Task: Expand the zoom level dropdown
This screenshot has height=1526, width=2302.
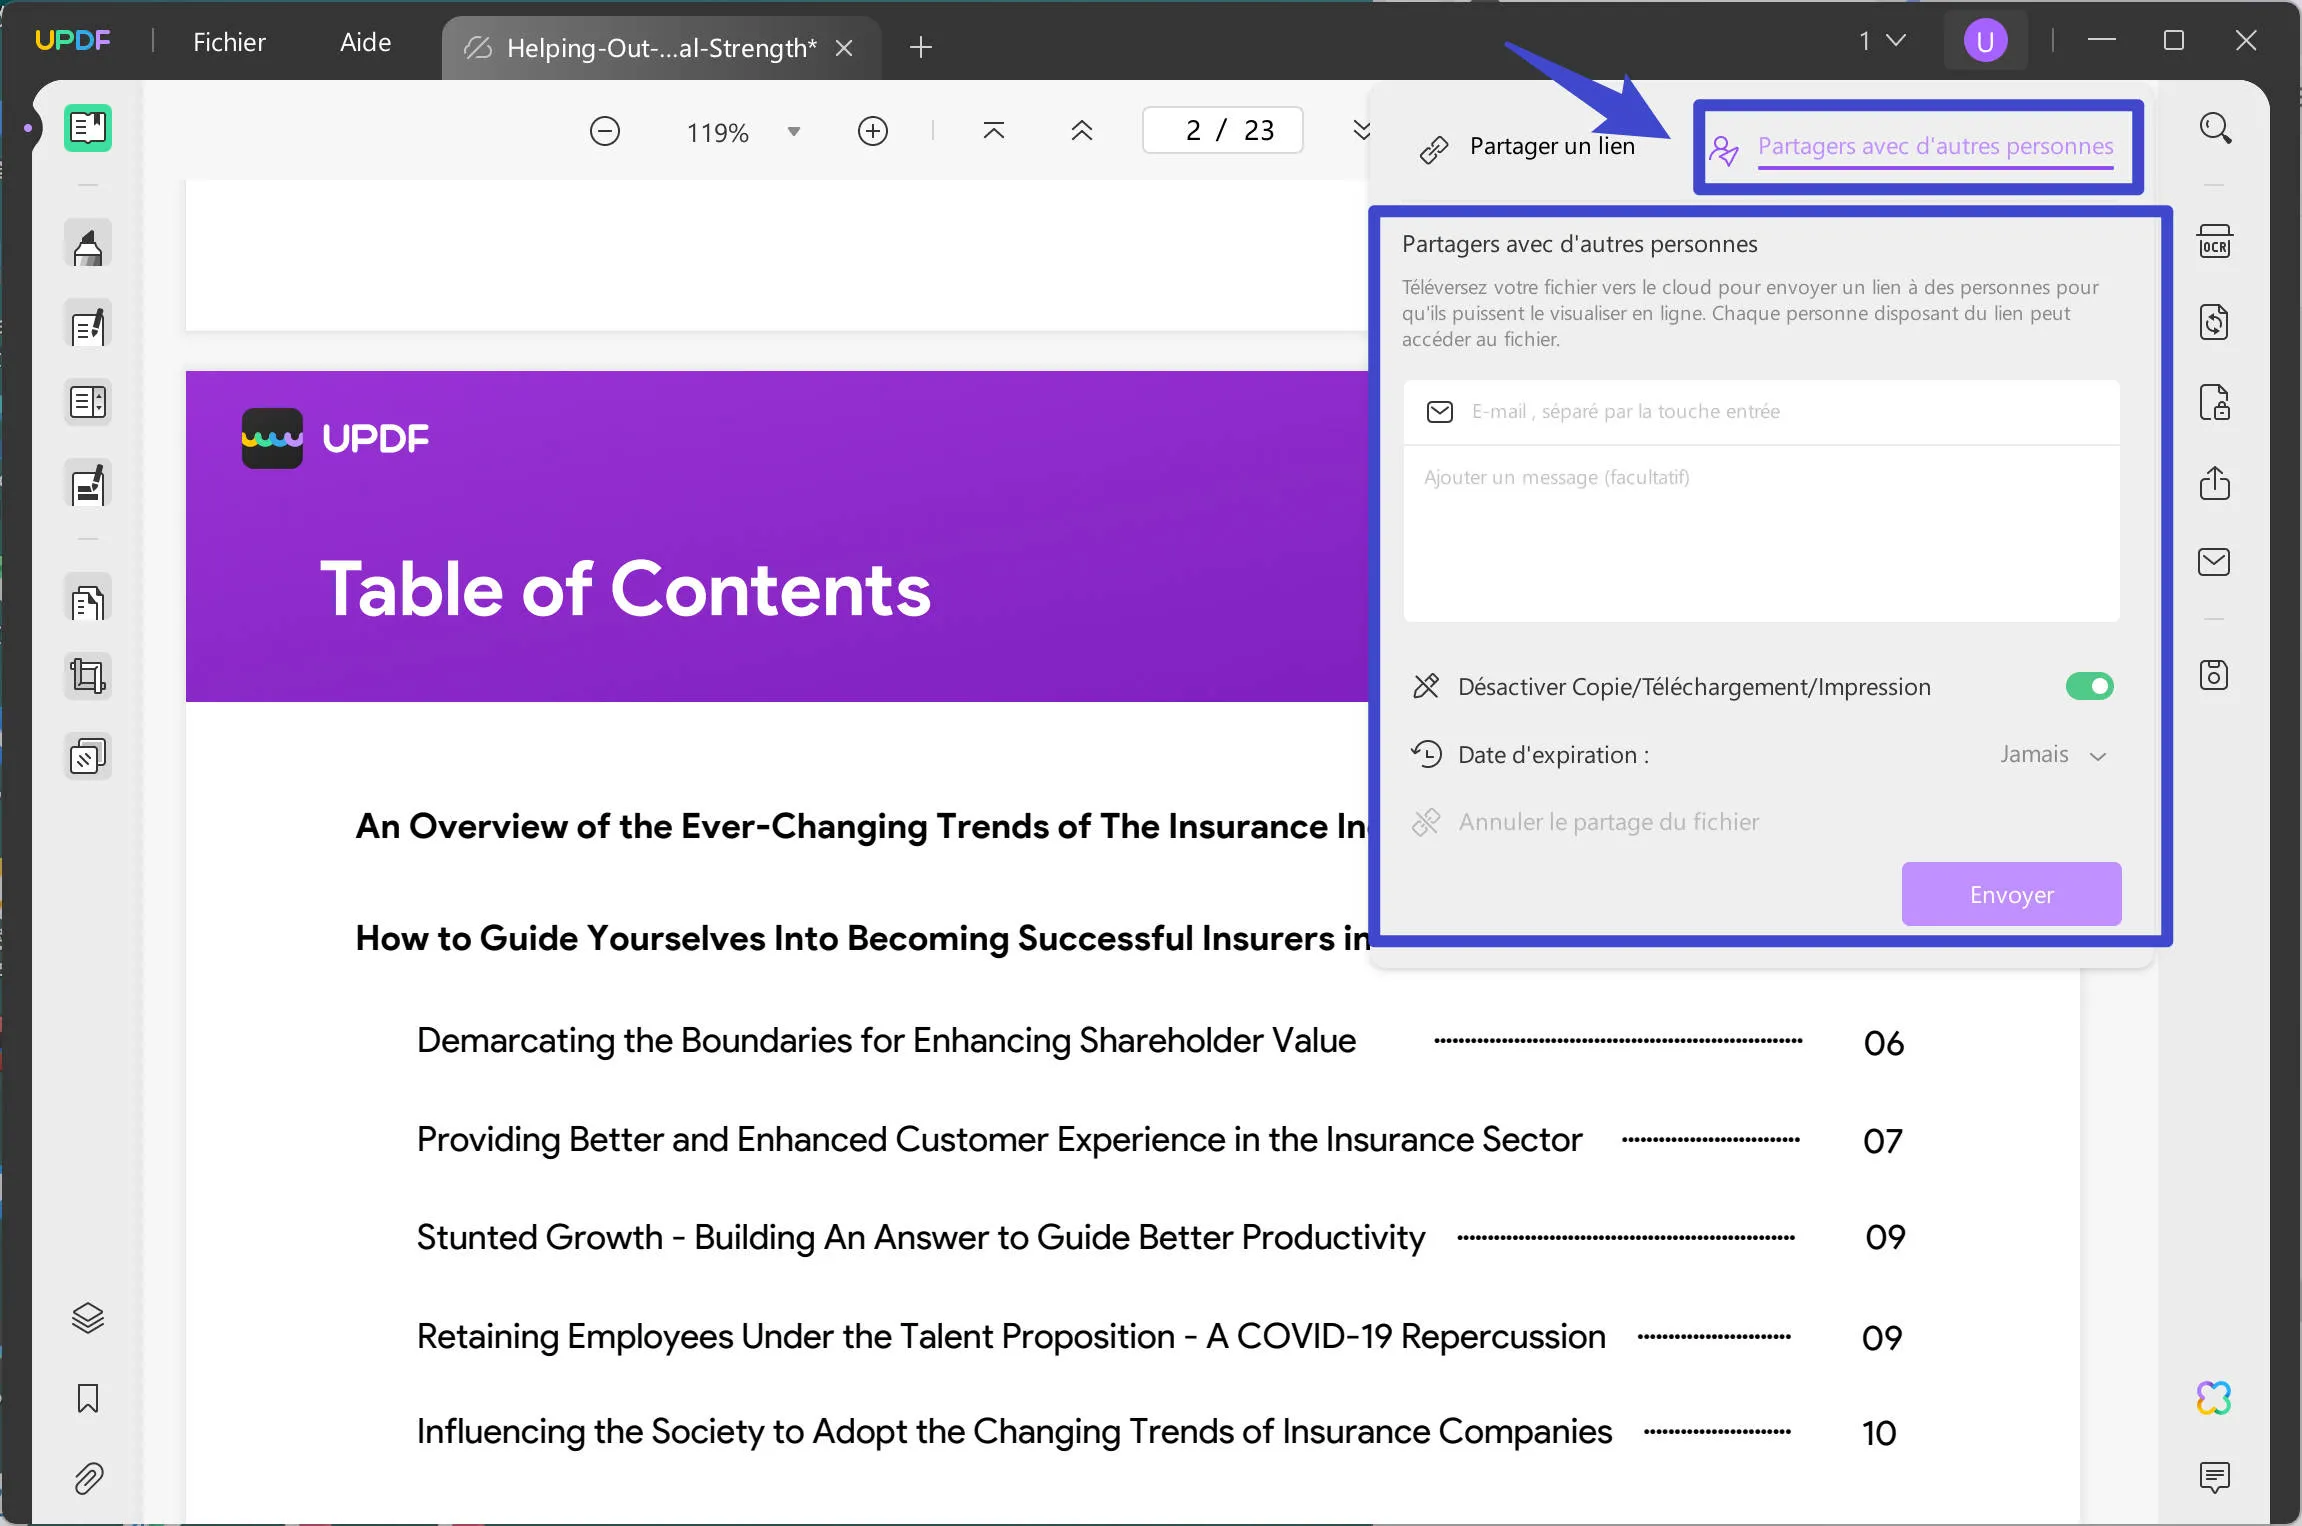Action: [793, 130]
